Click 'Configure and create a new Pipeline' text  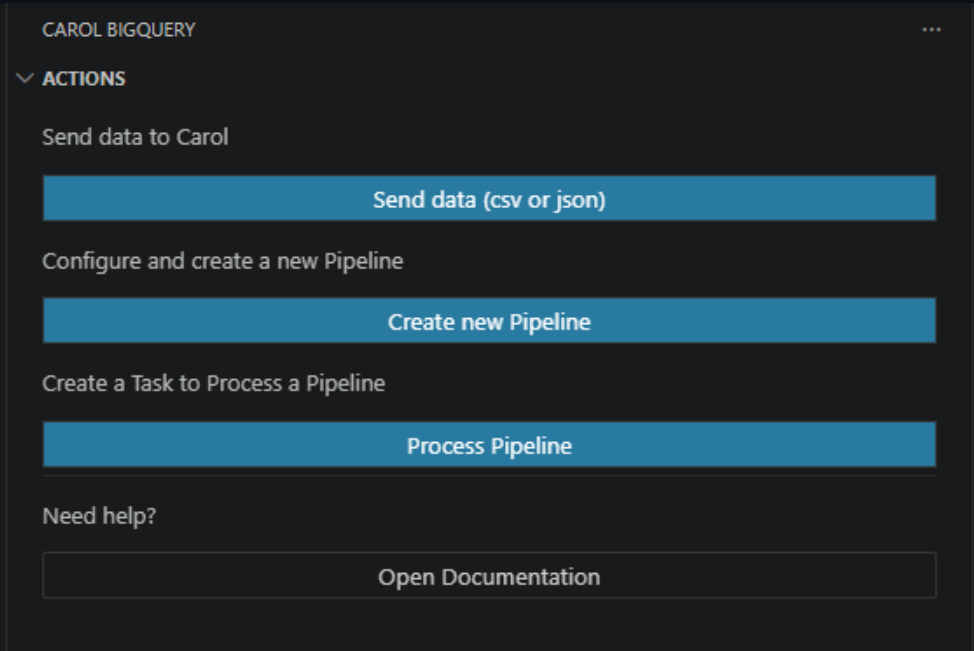[222, 262]
